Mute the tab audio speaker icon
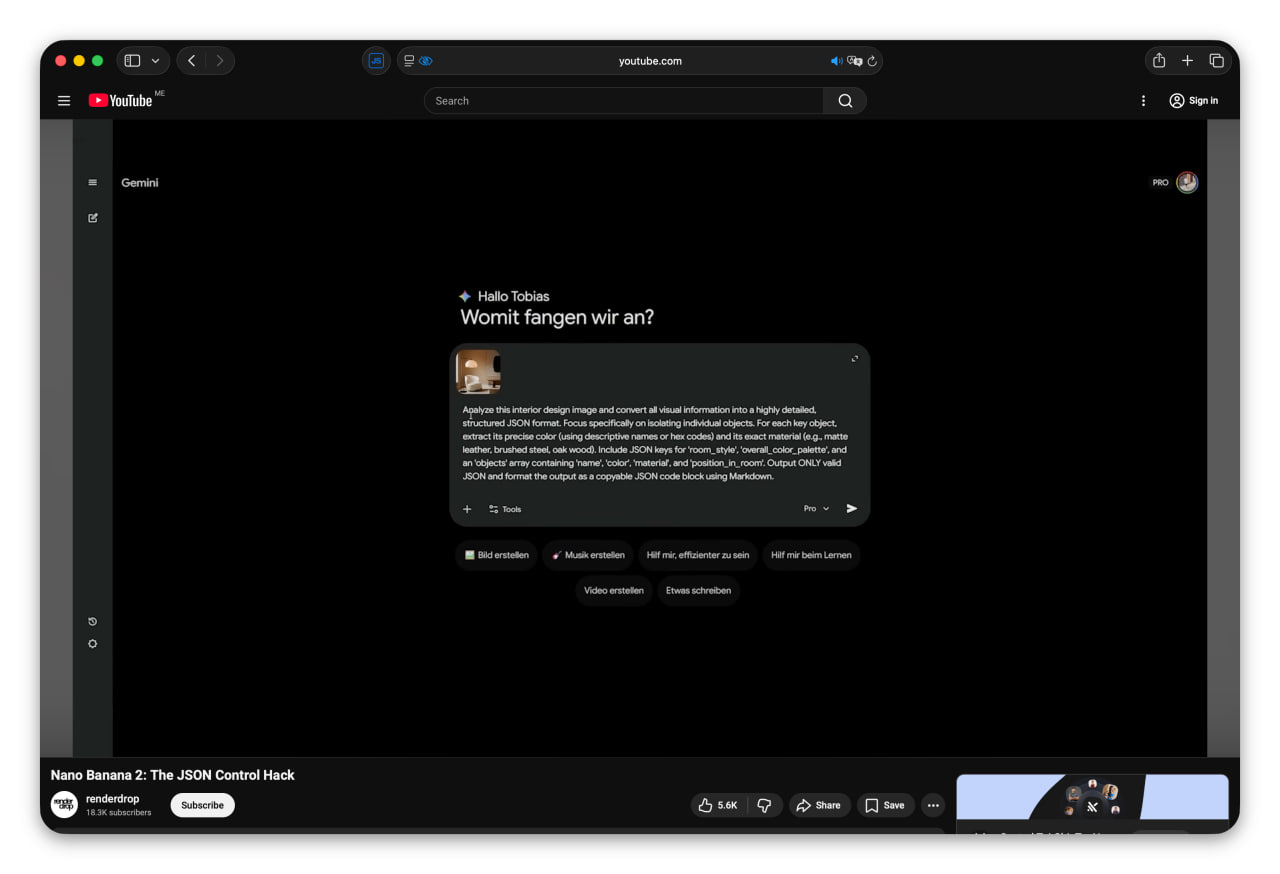 pyautogui.click(x=836, y=61)
